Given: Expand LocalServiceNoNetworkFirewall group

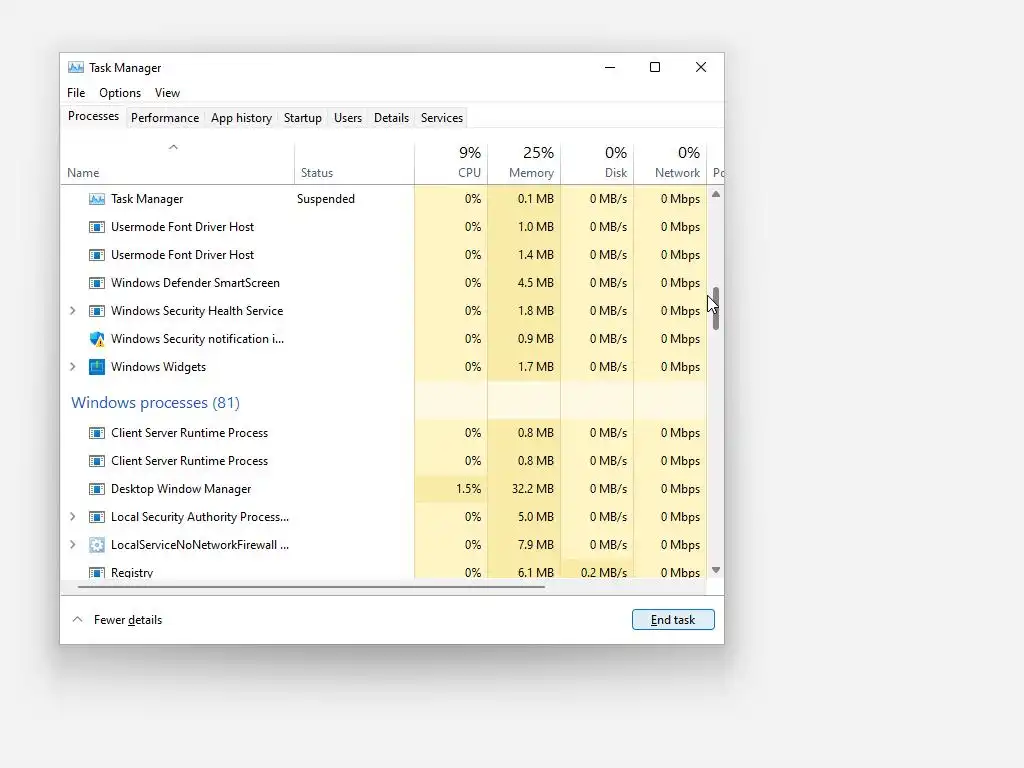Looking at the screenshot, I should pos(72,545).
